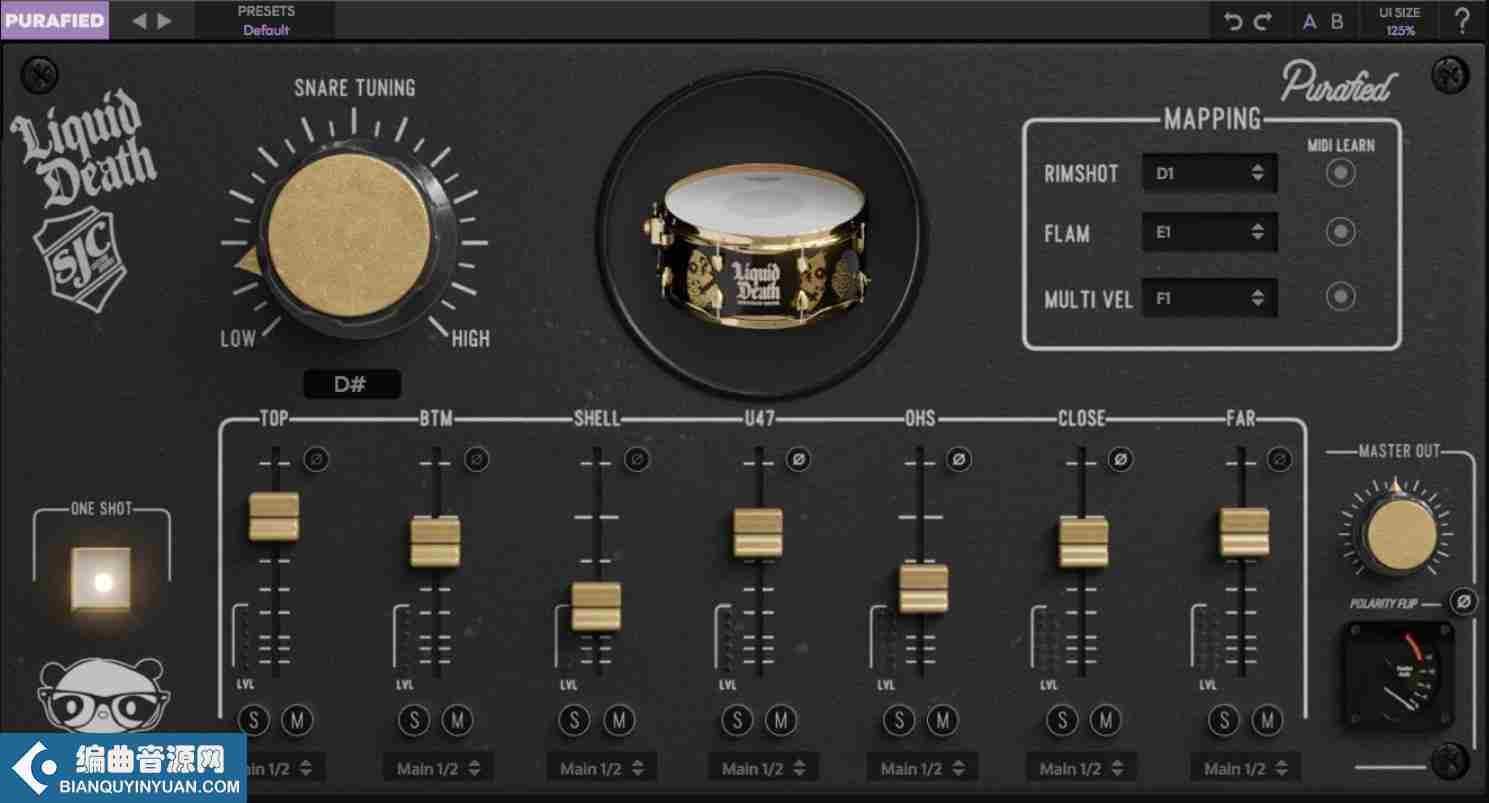Click the Purafied script logo
Viewport: 1489px width, 803px height.
point(1337,83)
